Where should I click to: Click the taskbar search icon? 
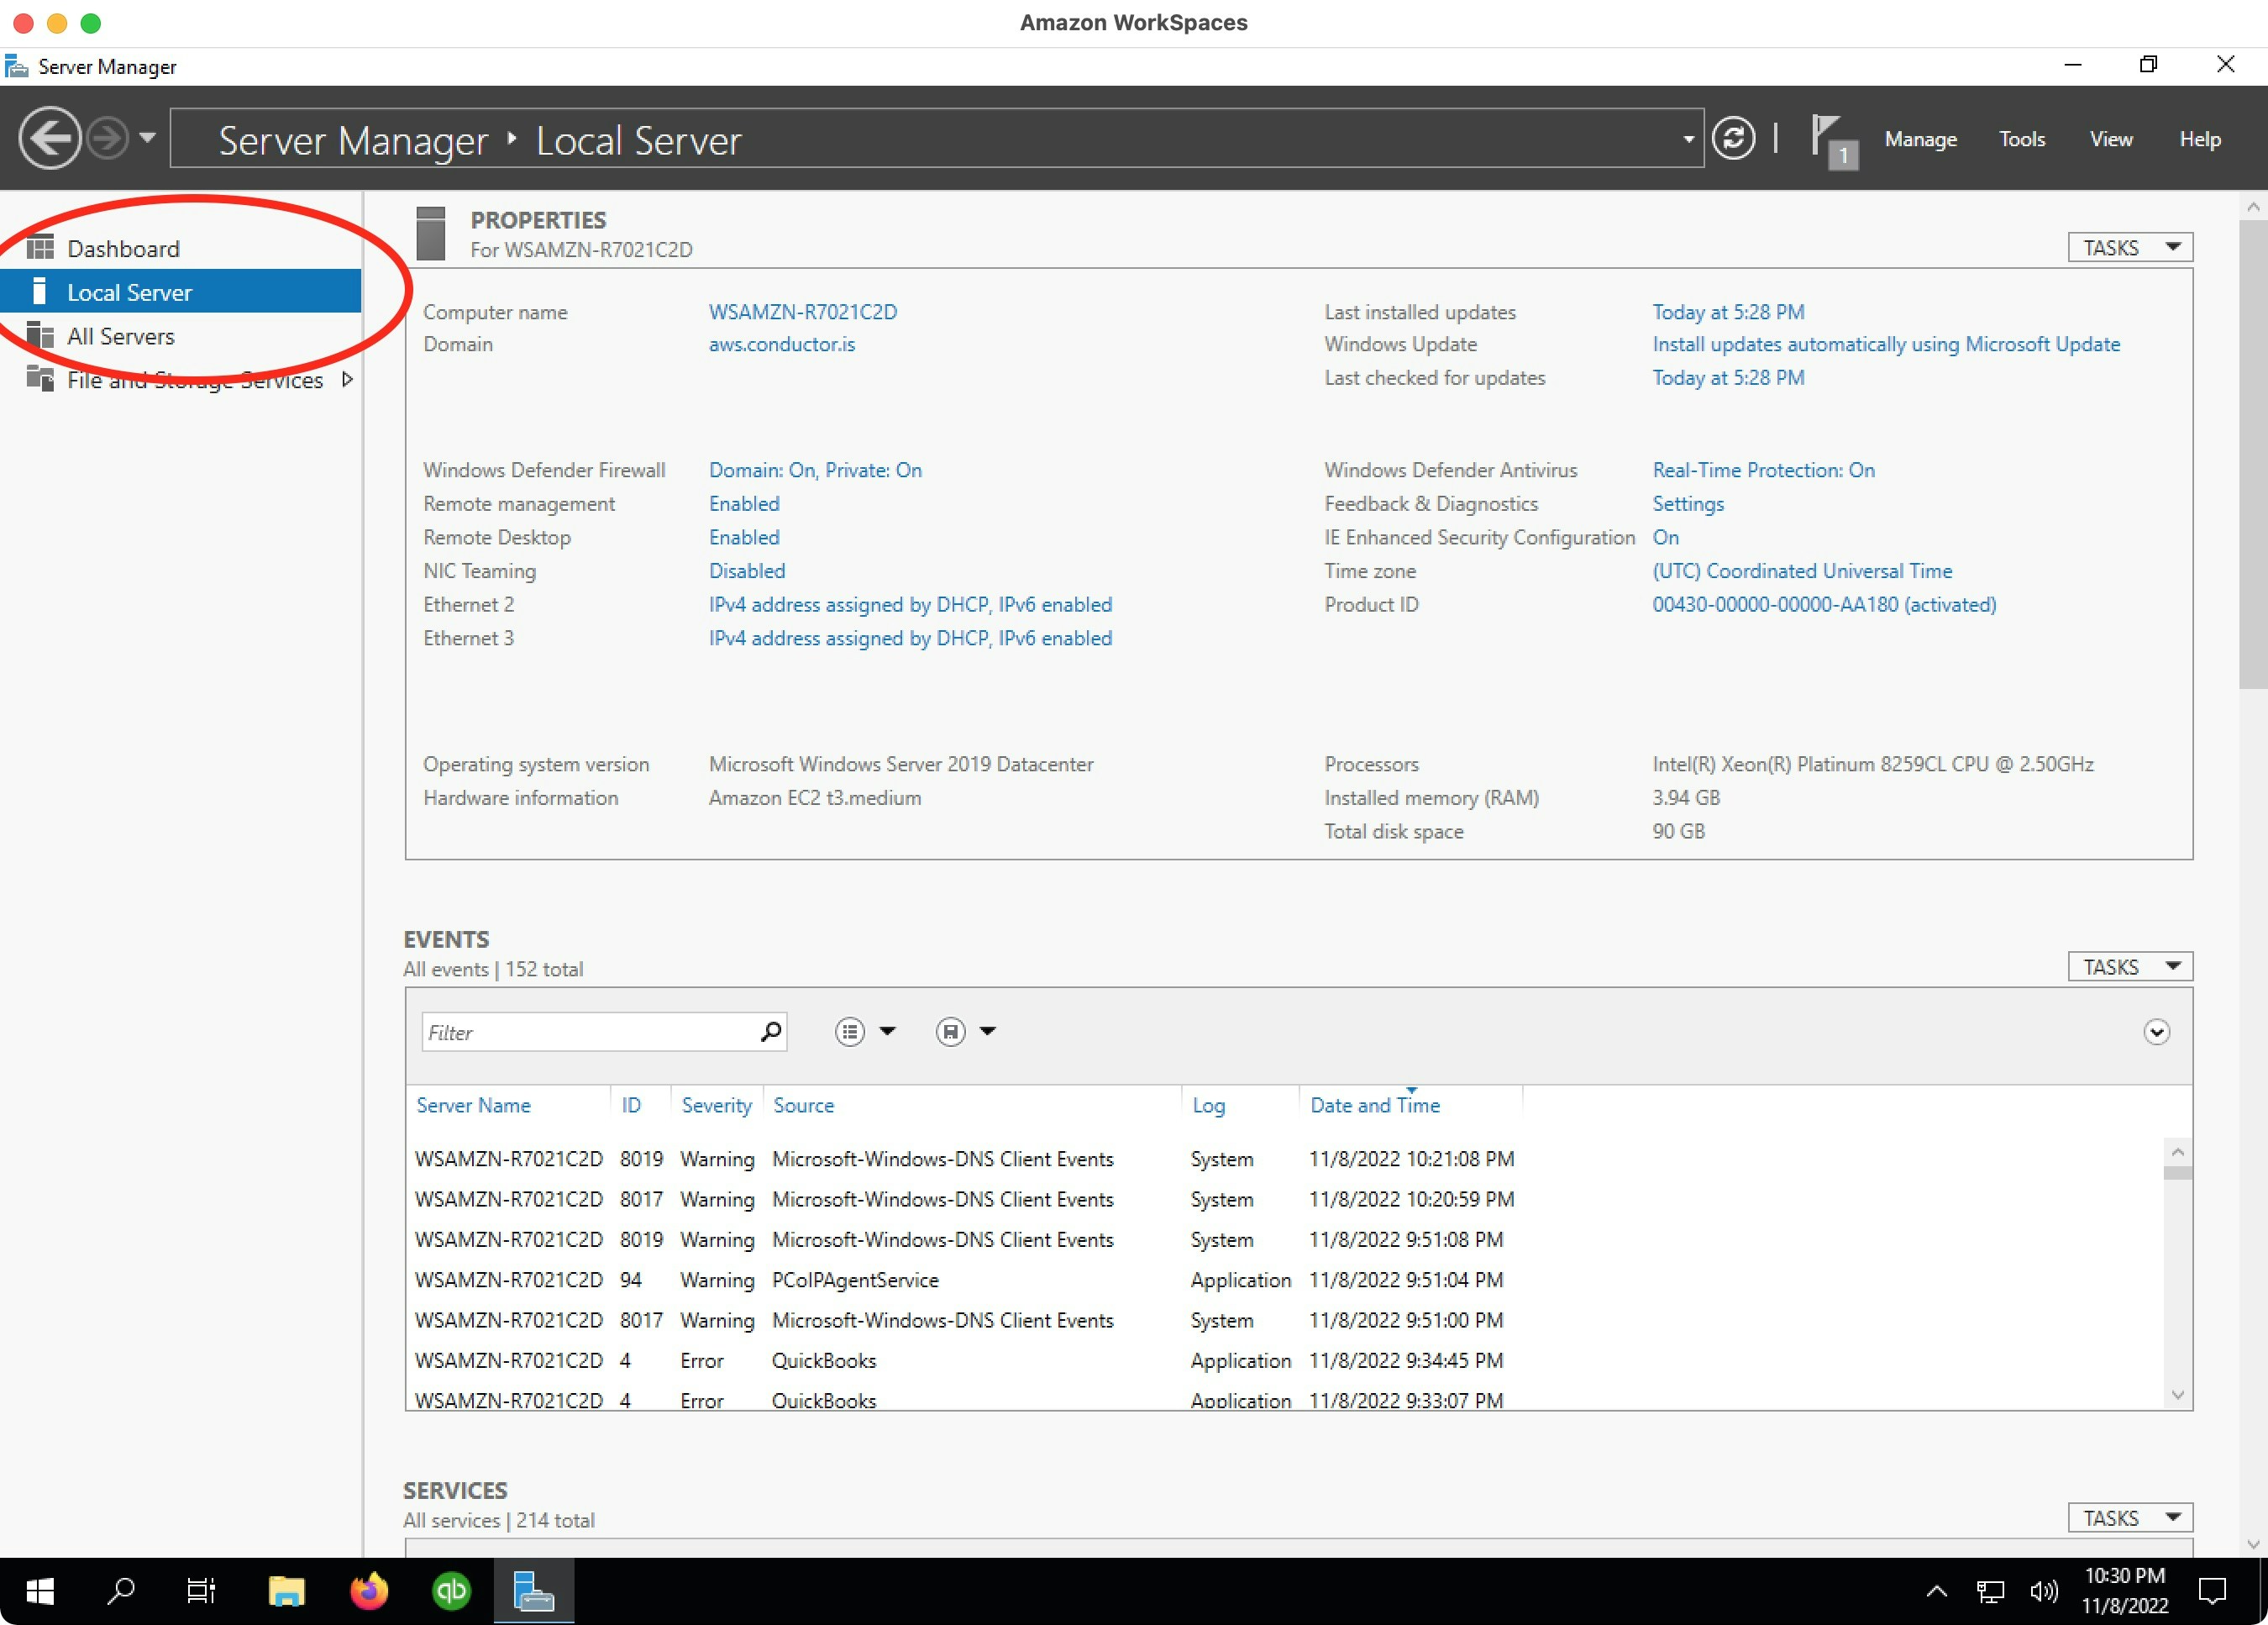(120, 1591)
